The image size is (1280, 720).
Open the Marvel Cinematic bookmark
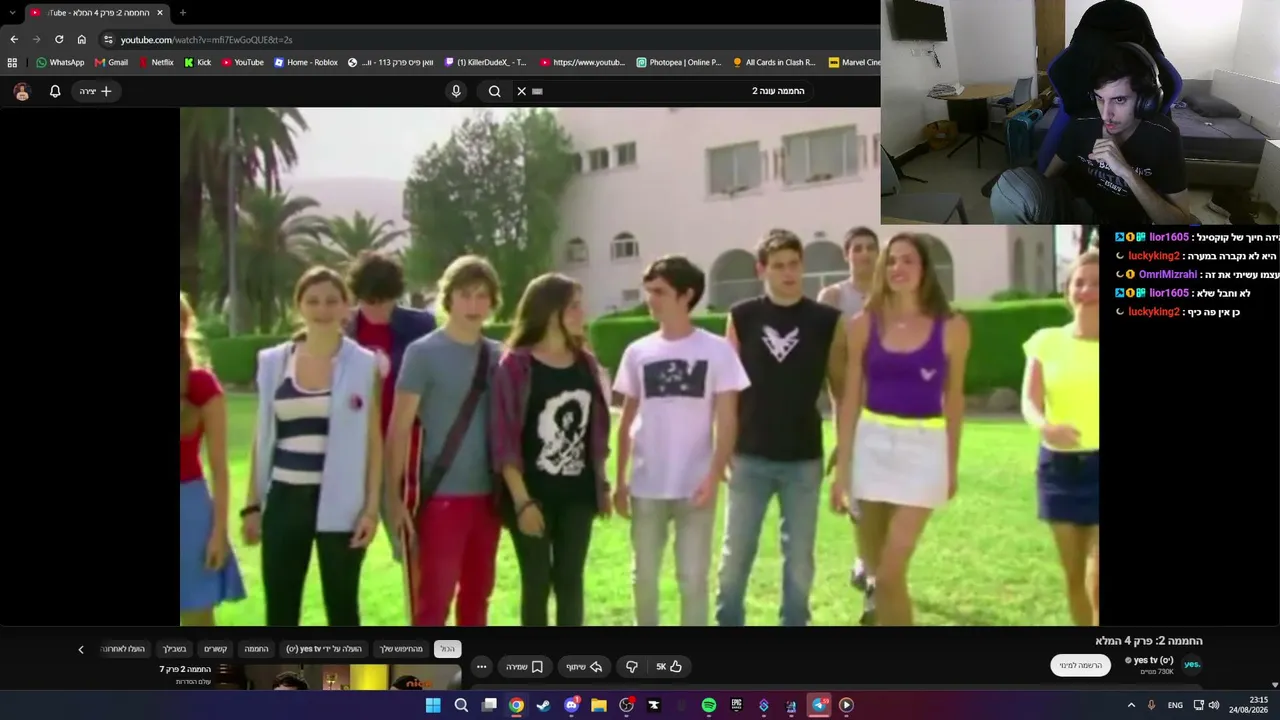[x=855, y=62]
